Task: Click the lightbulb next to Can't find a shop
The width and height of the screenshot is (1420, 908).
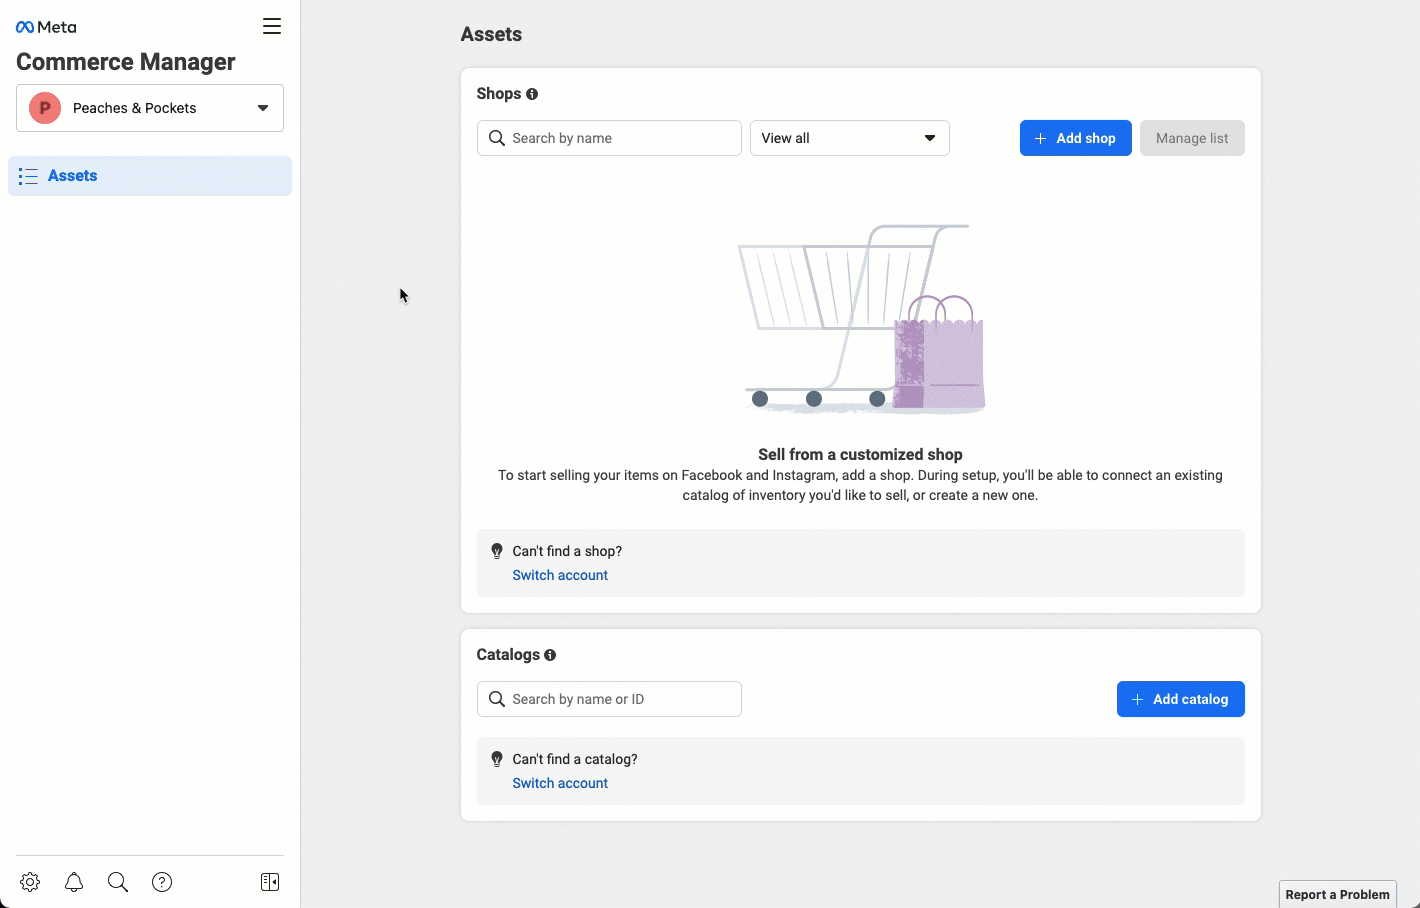Action: point(497,551)
